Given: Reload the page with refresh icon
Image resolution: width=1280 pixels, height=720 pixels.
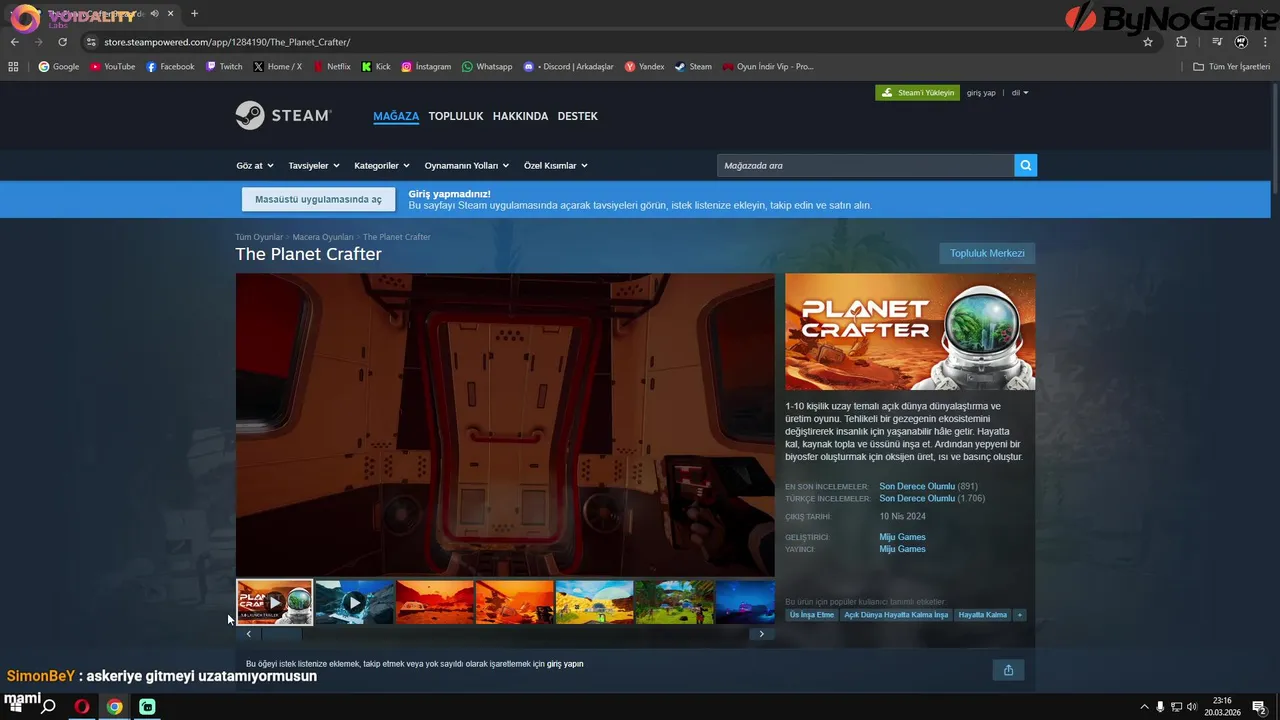Looking at the screenshot, I should point(62,42).
